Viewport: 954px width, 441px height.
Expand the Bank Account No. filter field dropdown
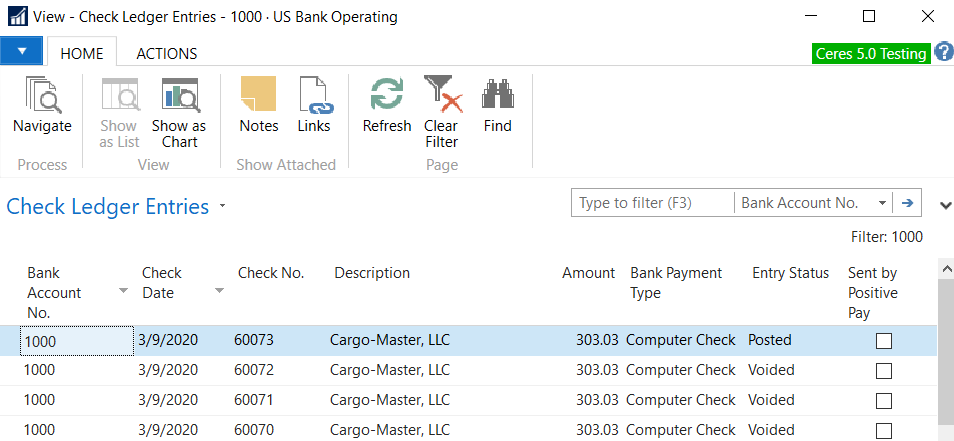point(882,203)
